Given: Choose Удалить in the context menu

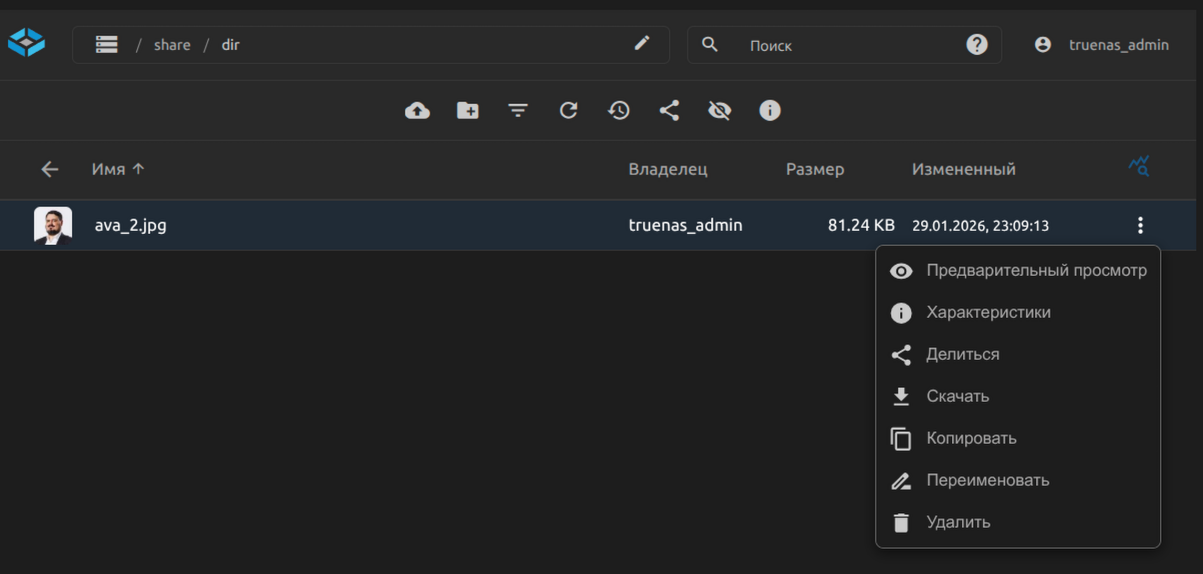Looking at the screenshot, I should point(958,522).
